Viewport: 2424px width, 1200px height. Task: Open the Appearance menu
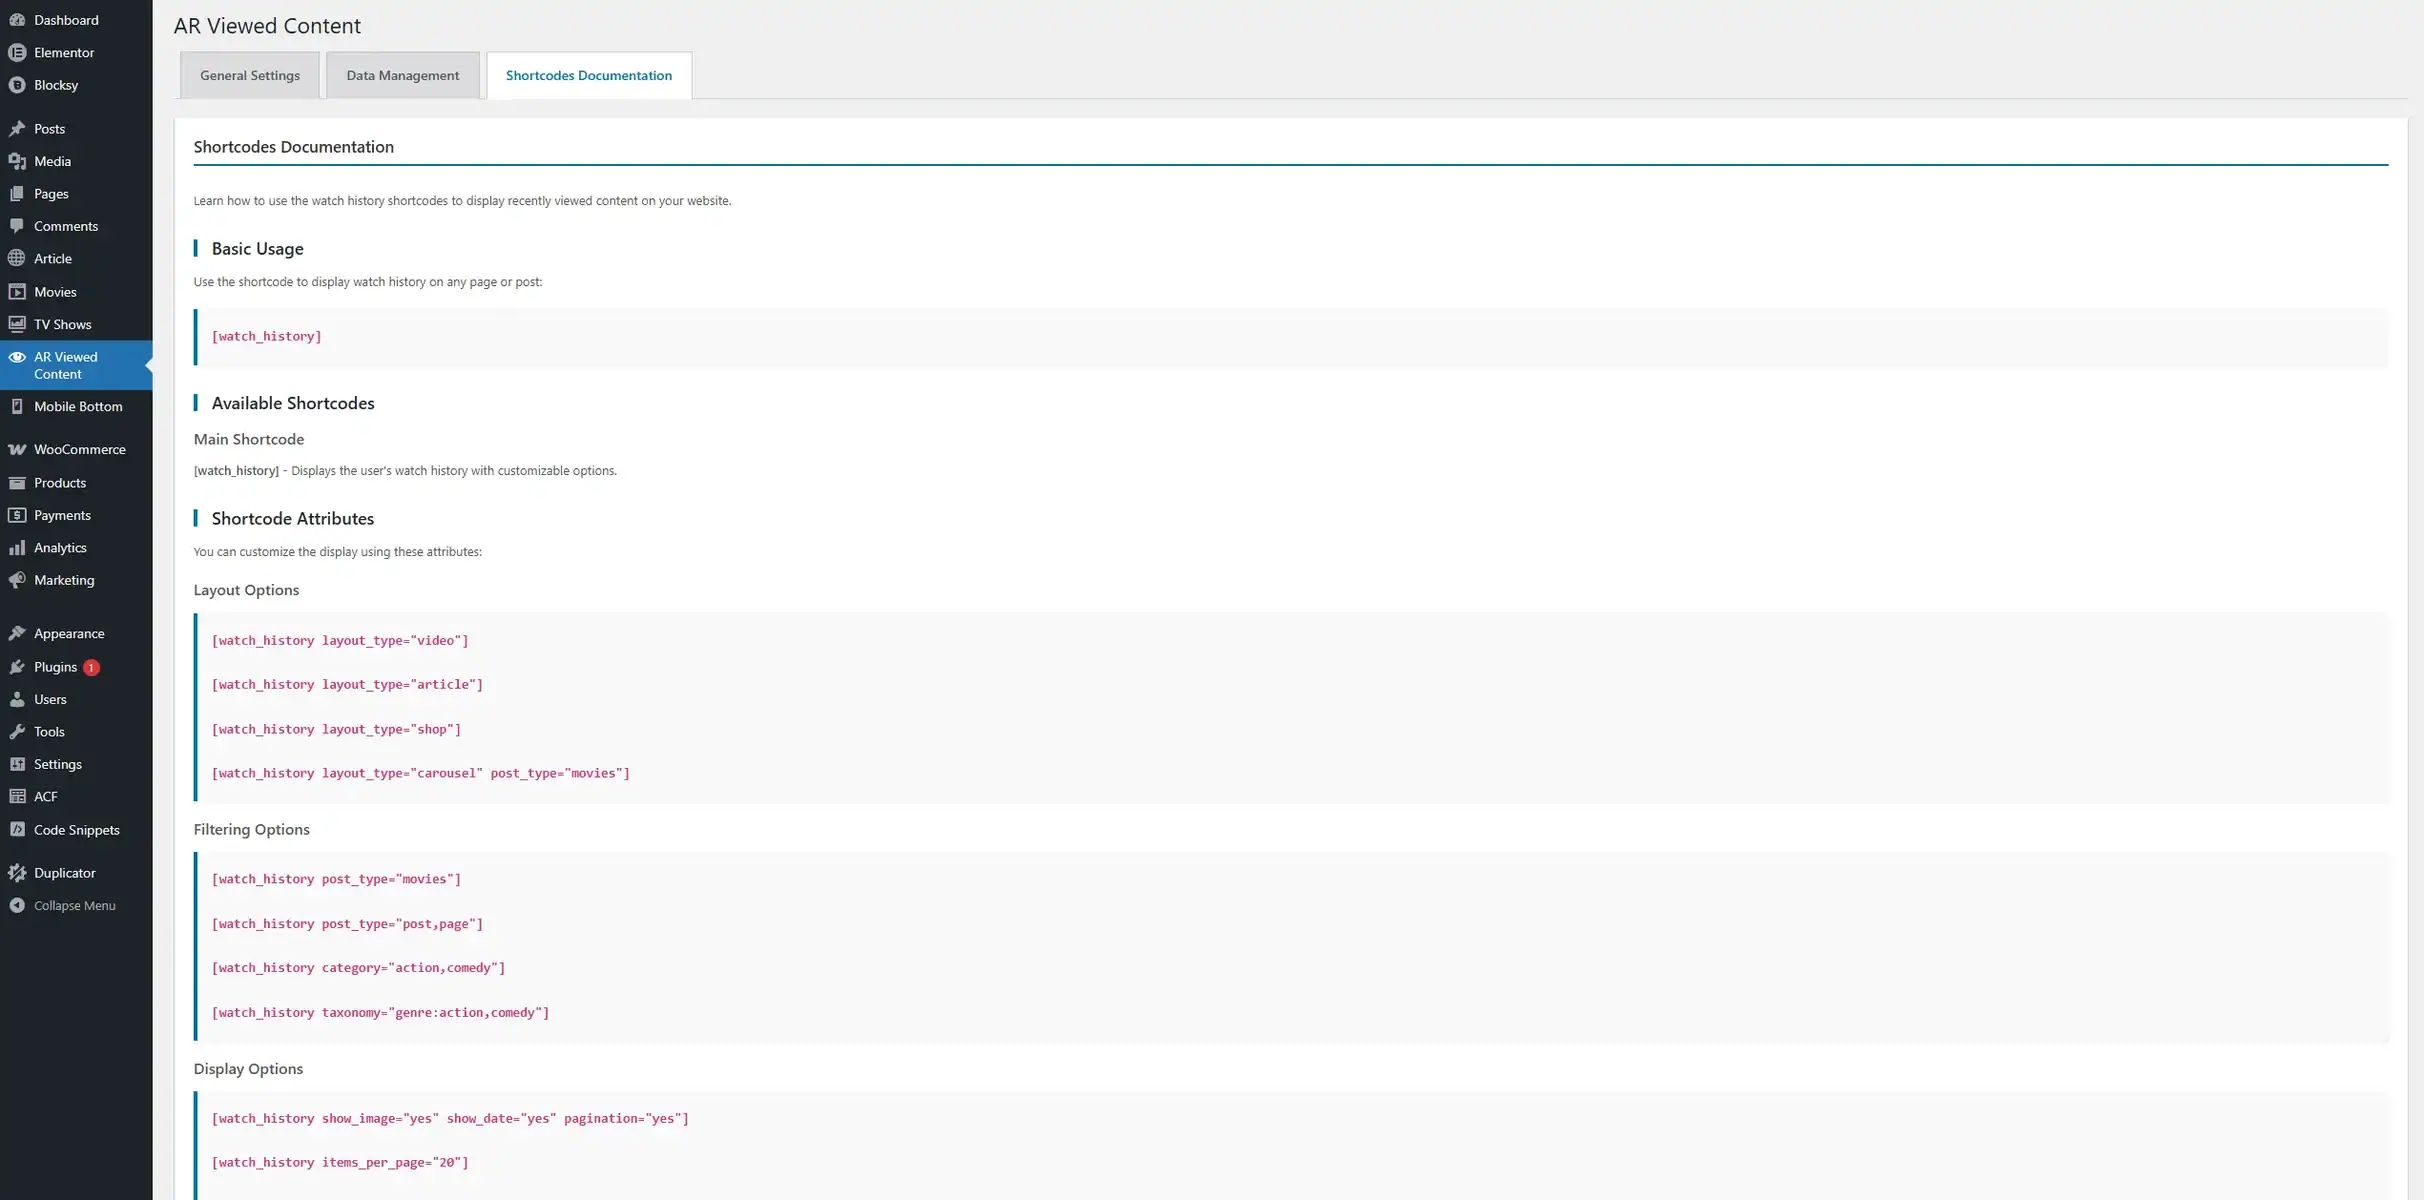tap(69, 634)
